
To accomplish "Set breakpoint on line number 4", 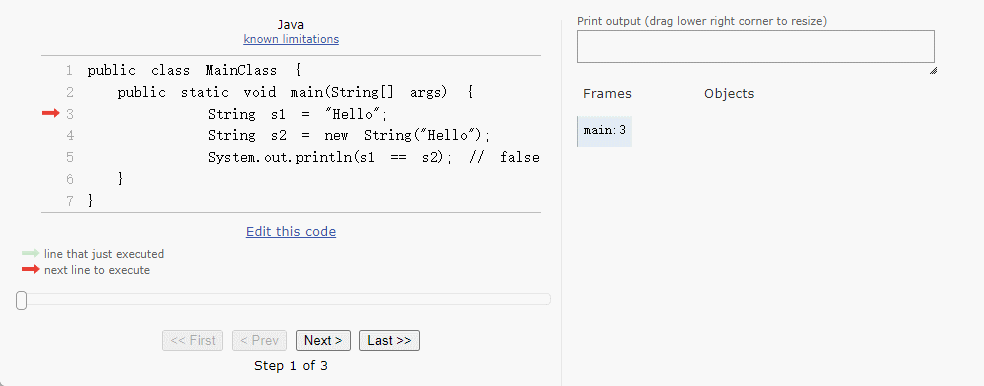I will click(x=69, y=135).
